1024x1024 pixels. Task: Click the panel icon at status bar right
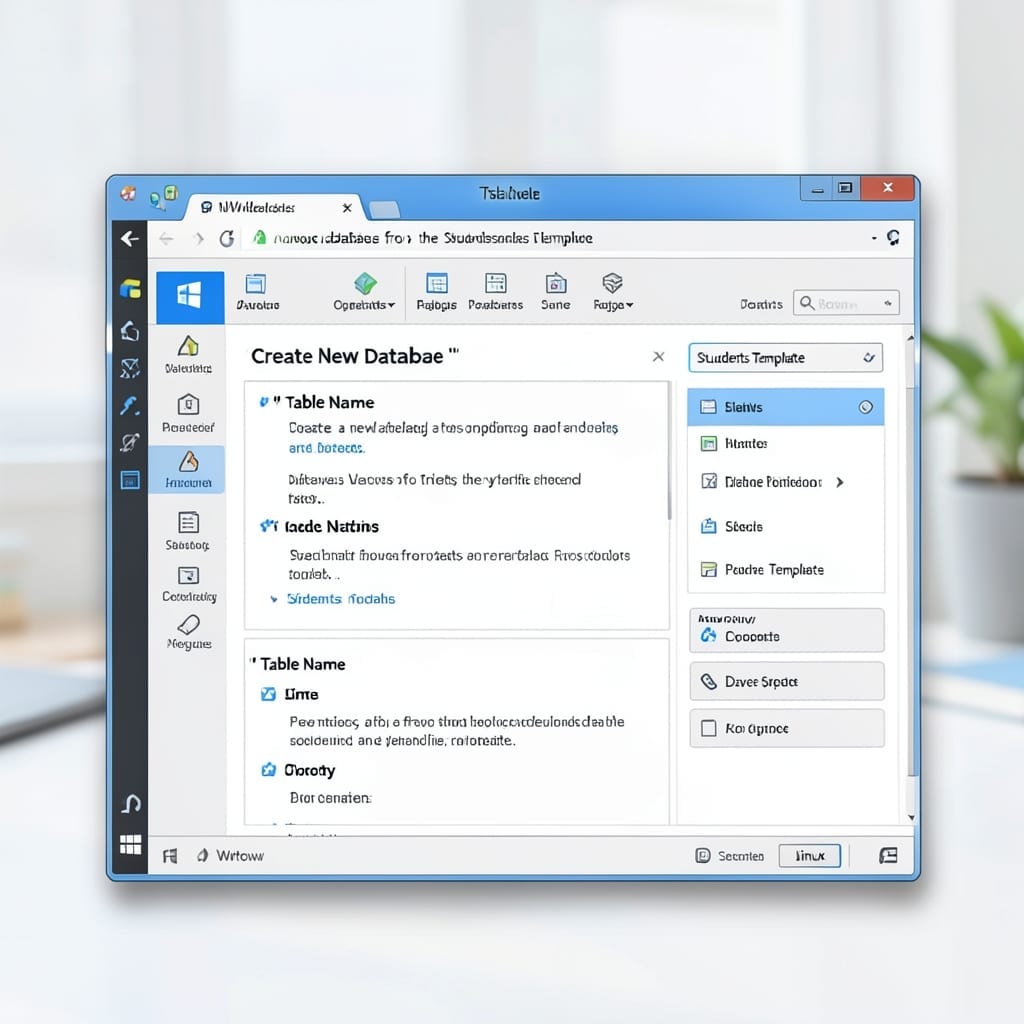pos(888,856)
